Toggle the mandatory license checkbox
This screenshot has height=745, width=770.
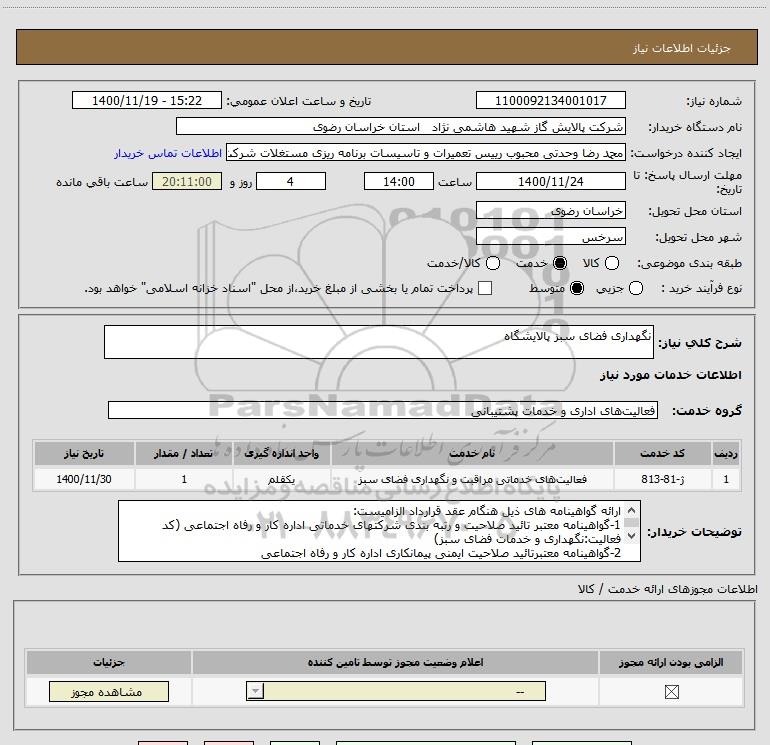tap(671, 692)
